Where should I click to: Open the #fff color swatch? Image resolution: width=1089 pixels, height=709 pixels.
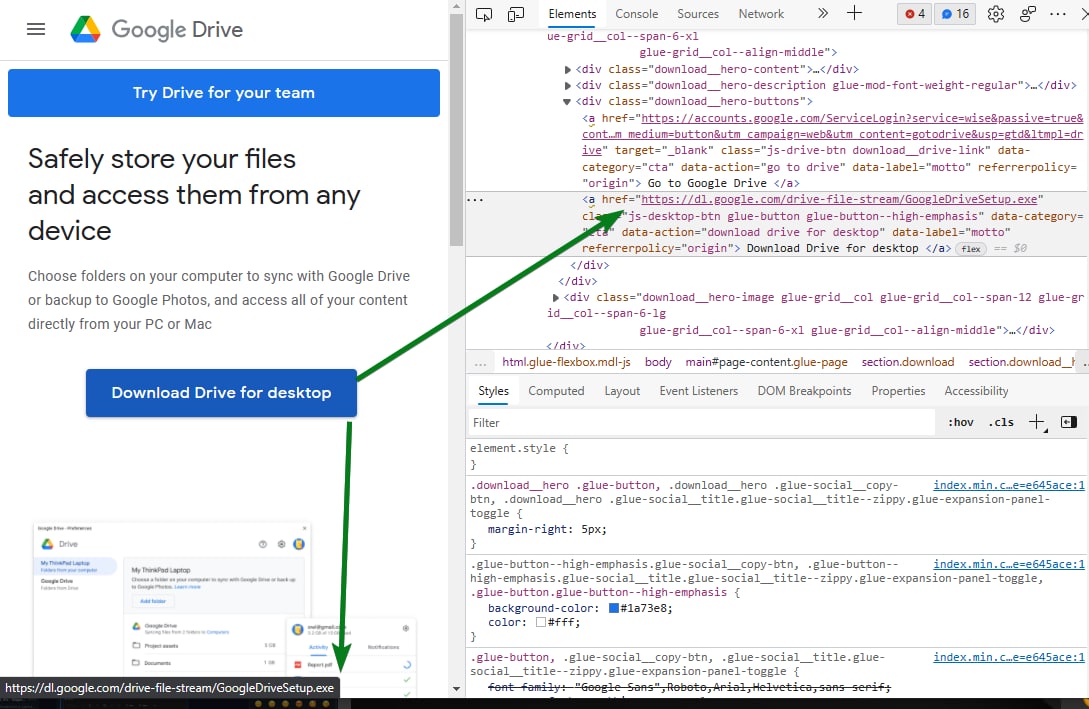pos(540,622)
